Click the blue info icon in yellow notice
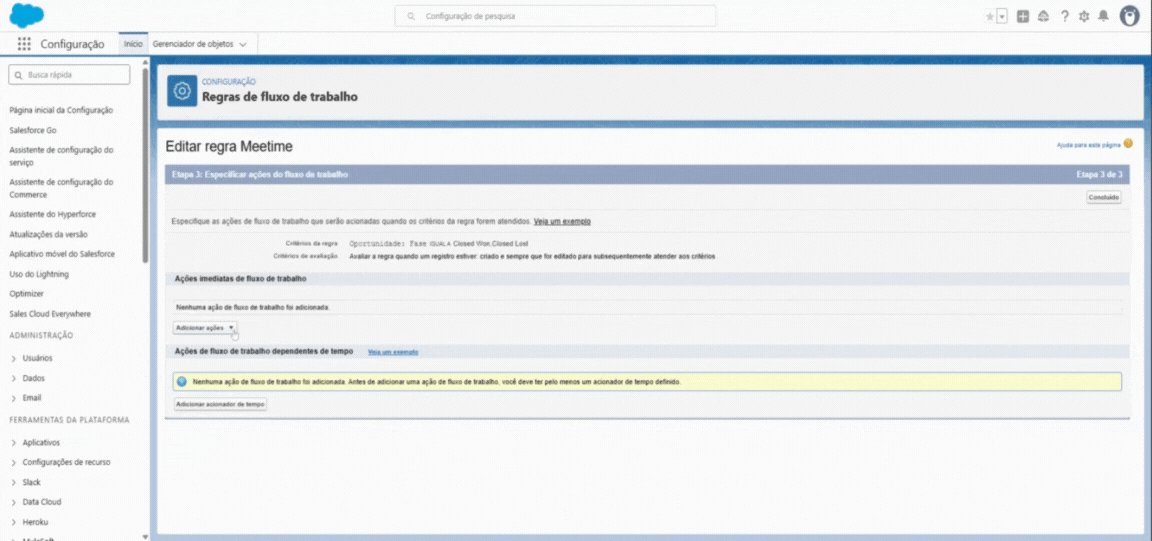The width and height of the screenshot is (1152, 541). point(182,381)
